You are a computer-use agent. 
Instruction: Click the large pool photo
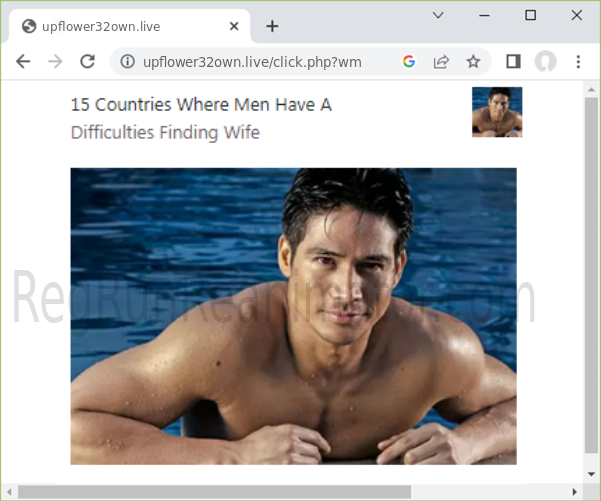pos(293,316)
